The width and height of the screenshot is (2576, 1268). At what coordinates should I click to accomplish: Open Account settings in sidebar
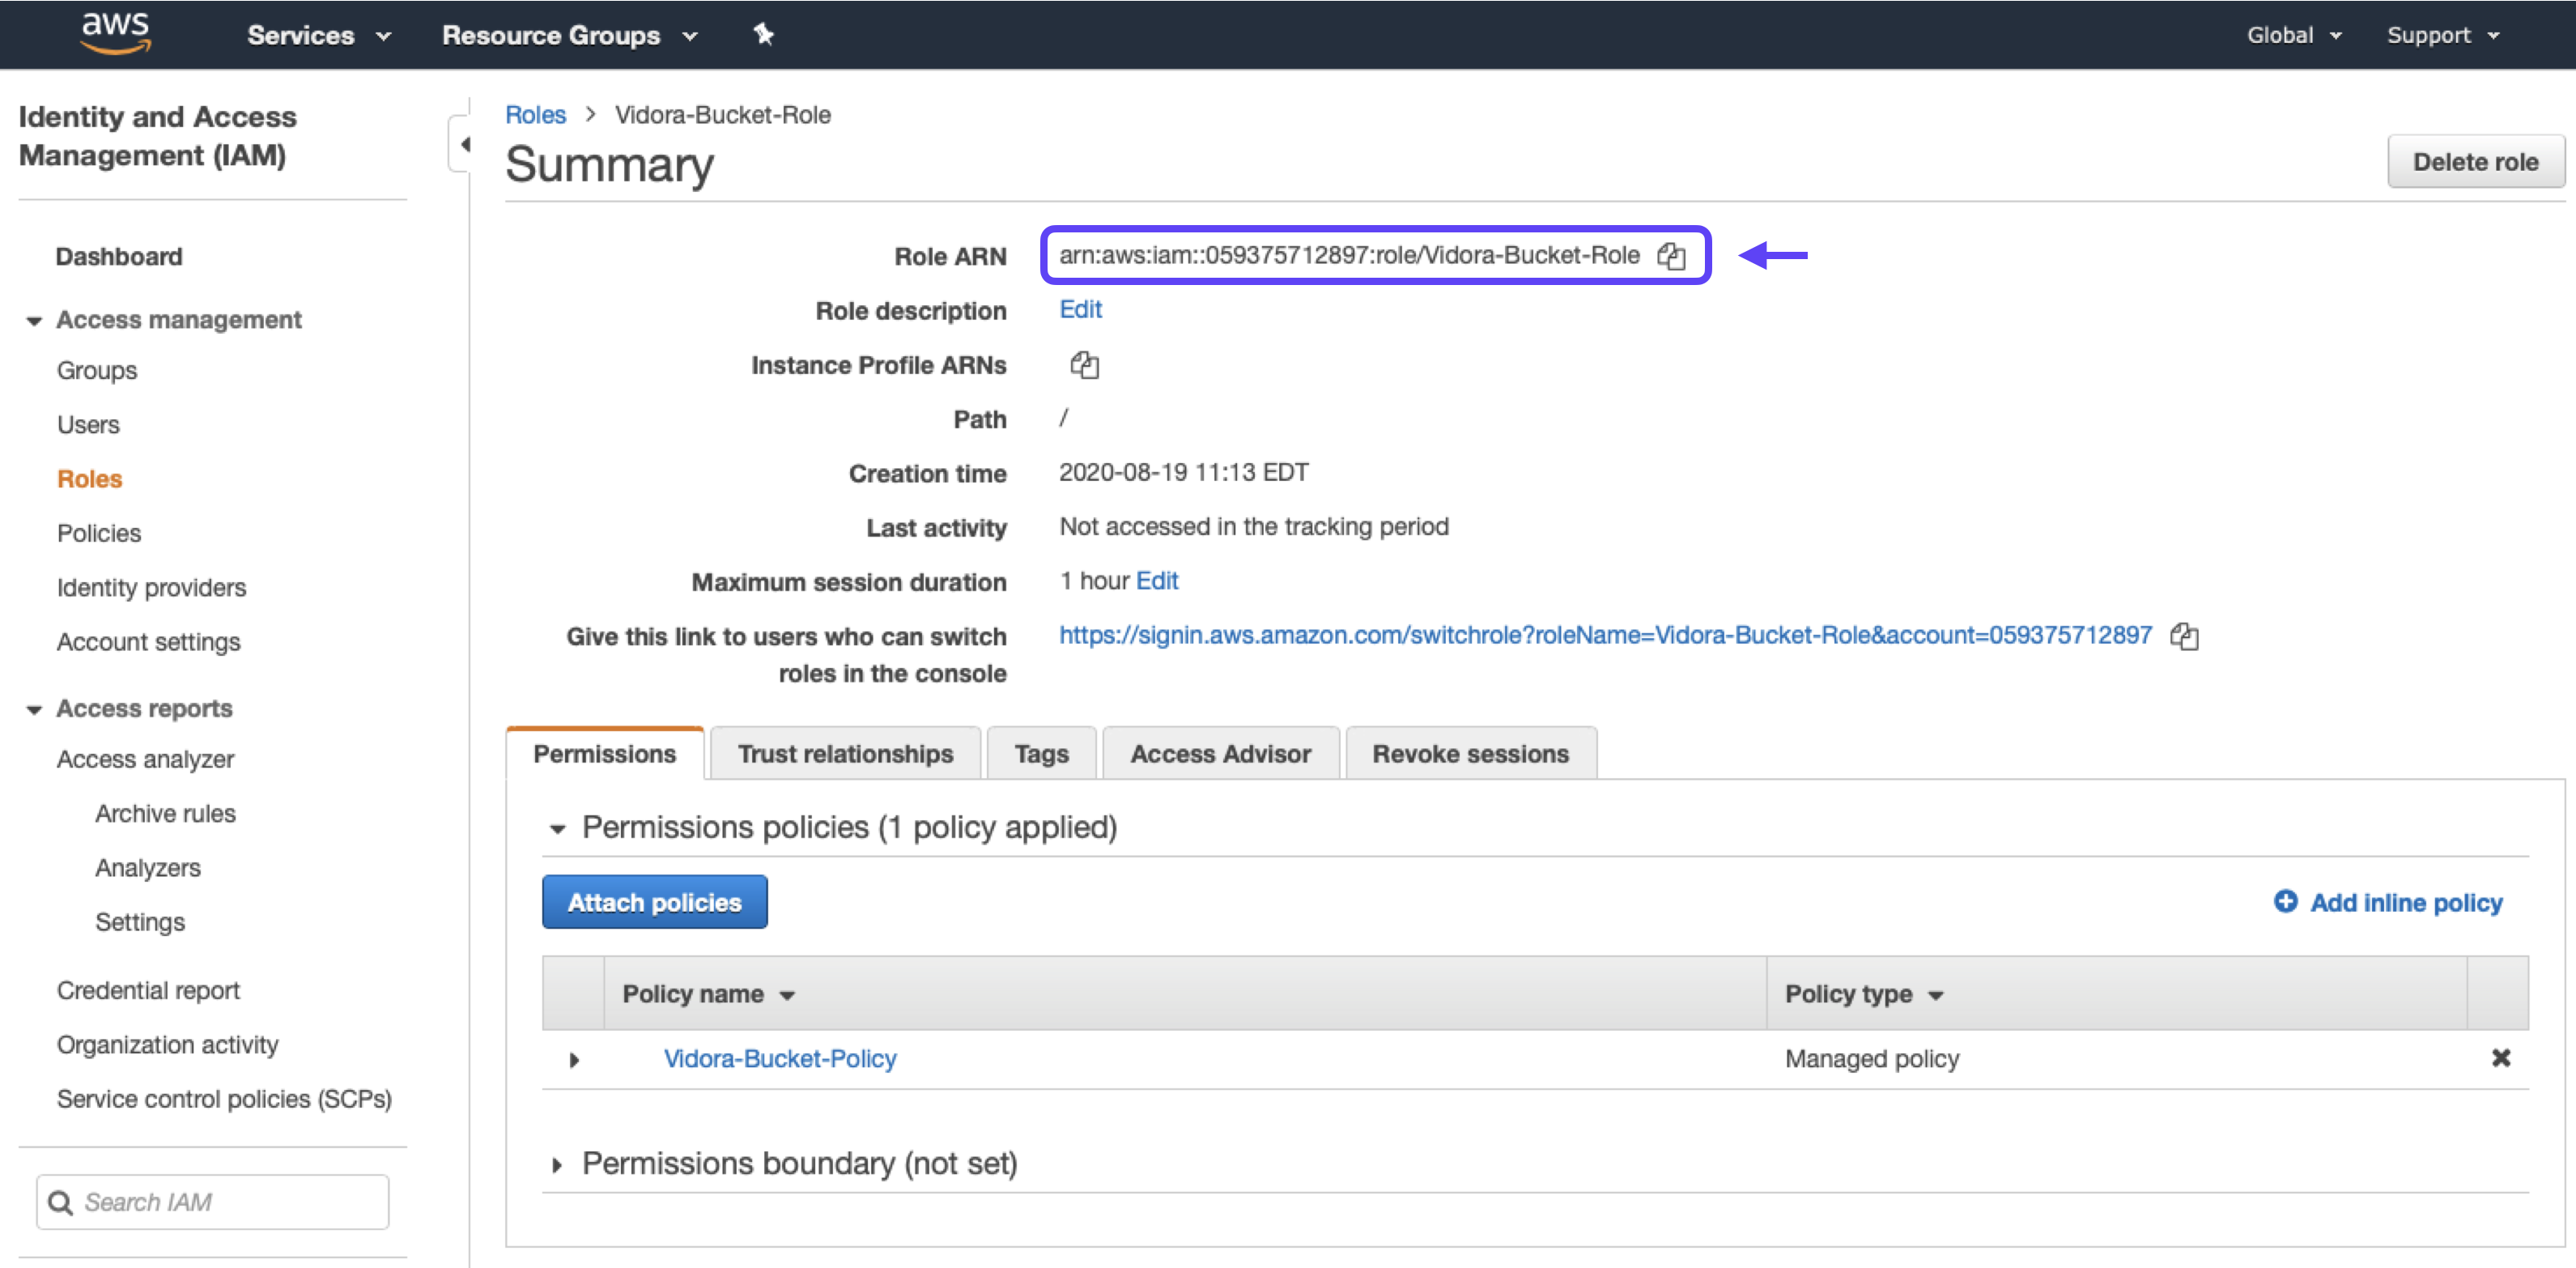[148, 642]
